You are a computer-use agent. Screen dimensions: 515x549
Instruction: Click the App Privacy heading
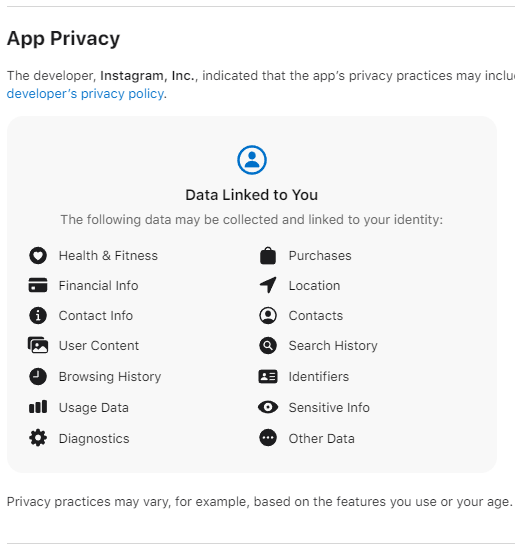tap(63, 38)
